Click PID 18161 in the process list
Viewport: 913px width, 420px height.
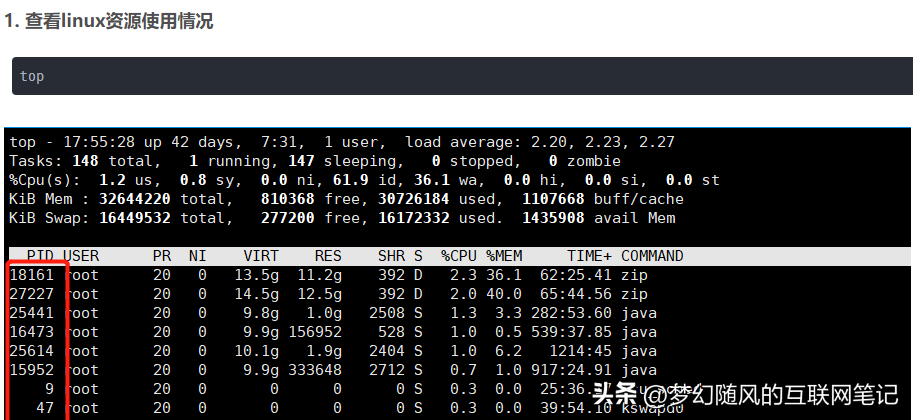click(x=31, y=275)
